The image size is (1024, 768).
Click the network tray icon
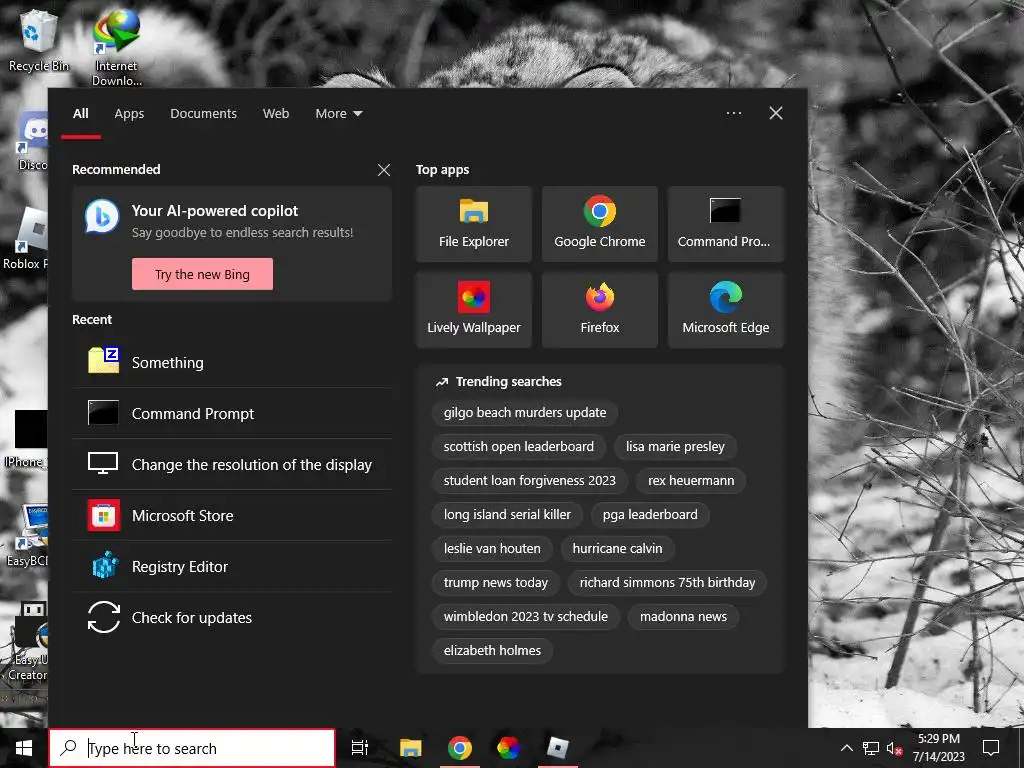click(x=871, y=748)
